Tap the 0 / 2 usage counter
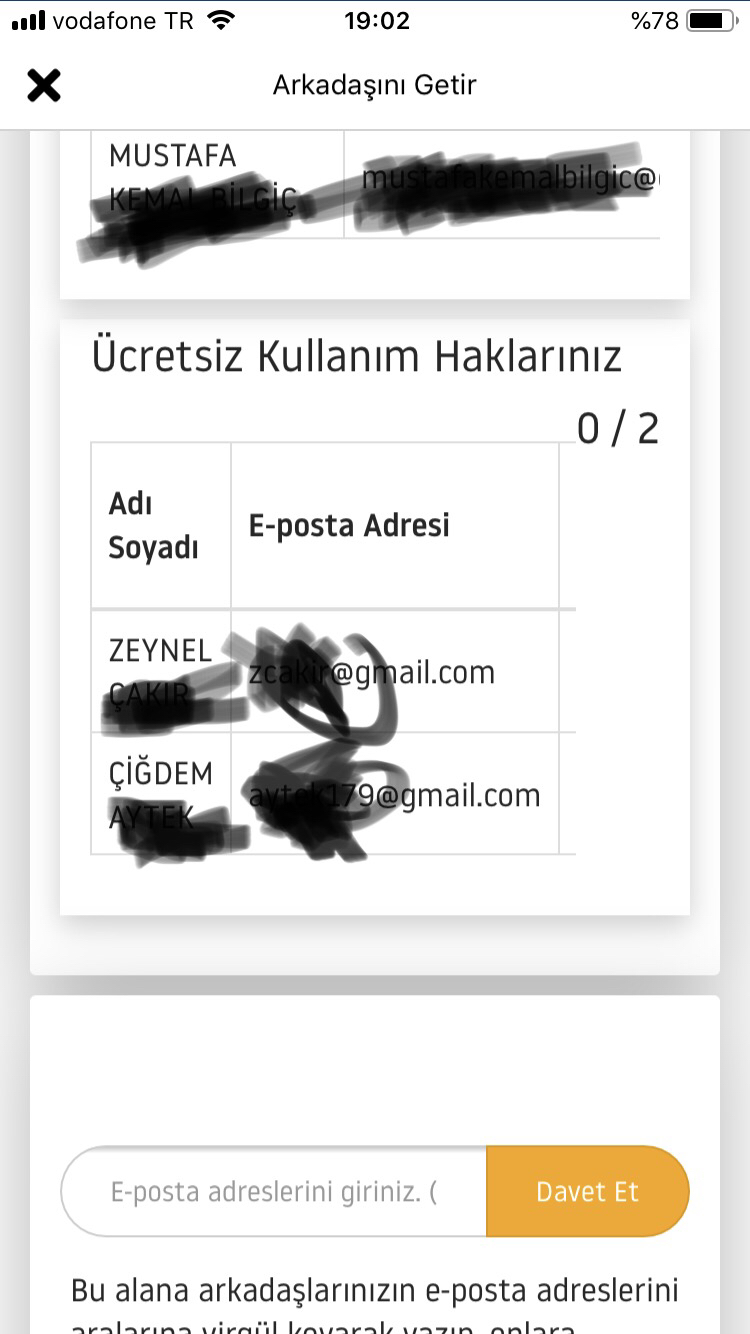 click(x=618, y=428)
